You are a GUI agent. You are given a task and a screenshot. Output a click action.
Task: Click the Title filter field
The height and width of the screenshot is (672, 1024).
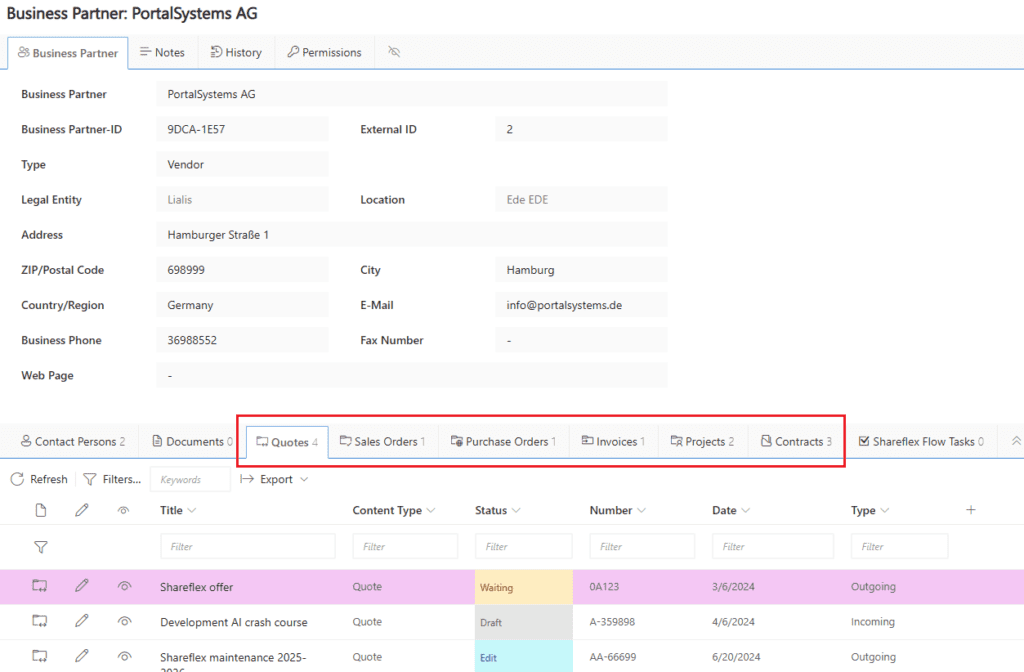(x=248, y=546)
